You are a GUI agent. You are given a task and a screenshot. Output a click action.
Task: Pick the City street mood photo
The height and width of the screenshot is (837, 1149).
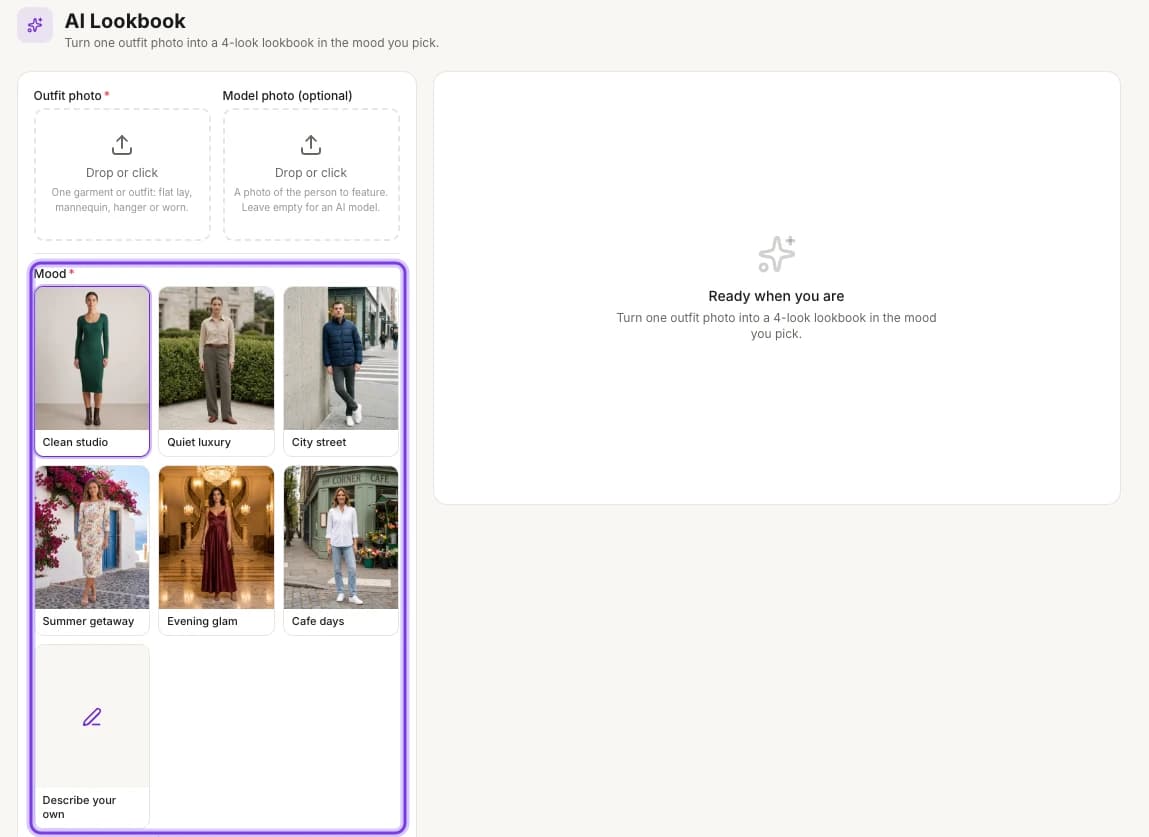point(341,358)
